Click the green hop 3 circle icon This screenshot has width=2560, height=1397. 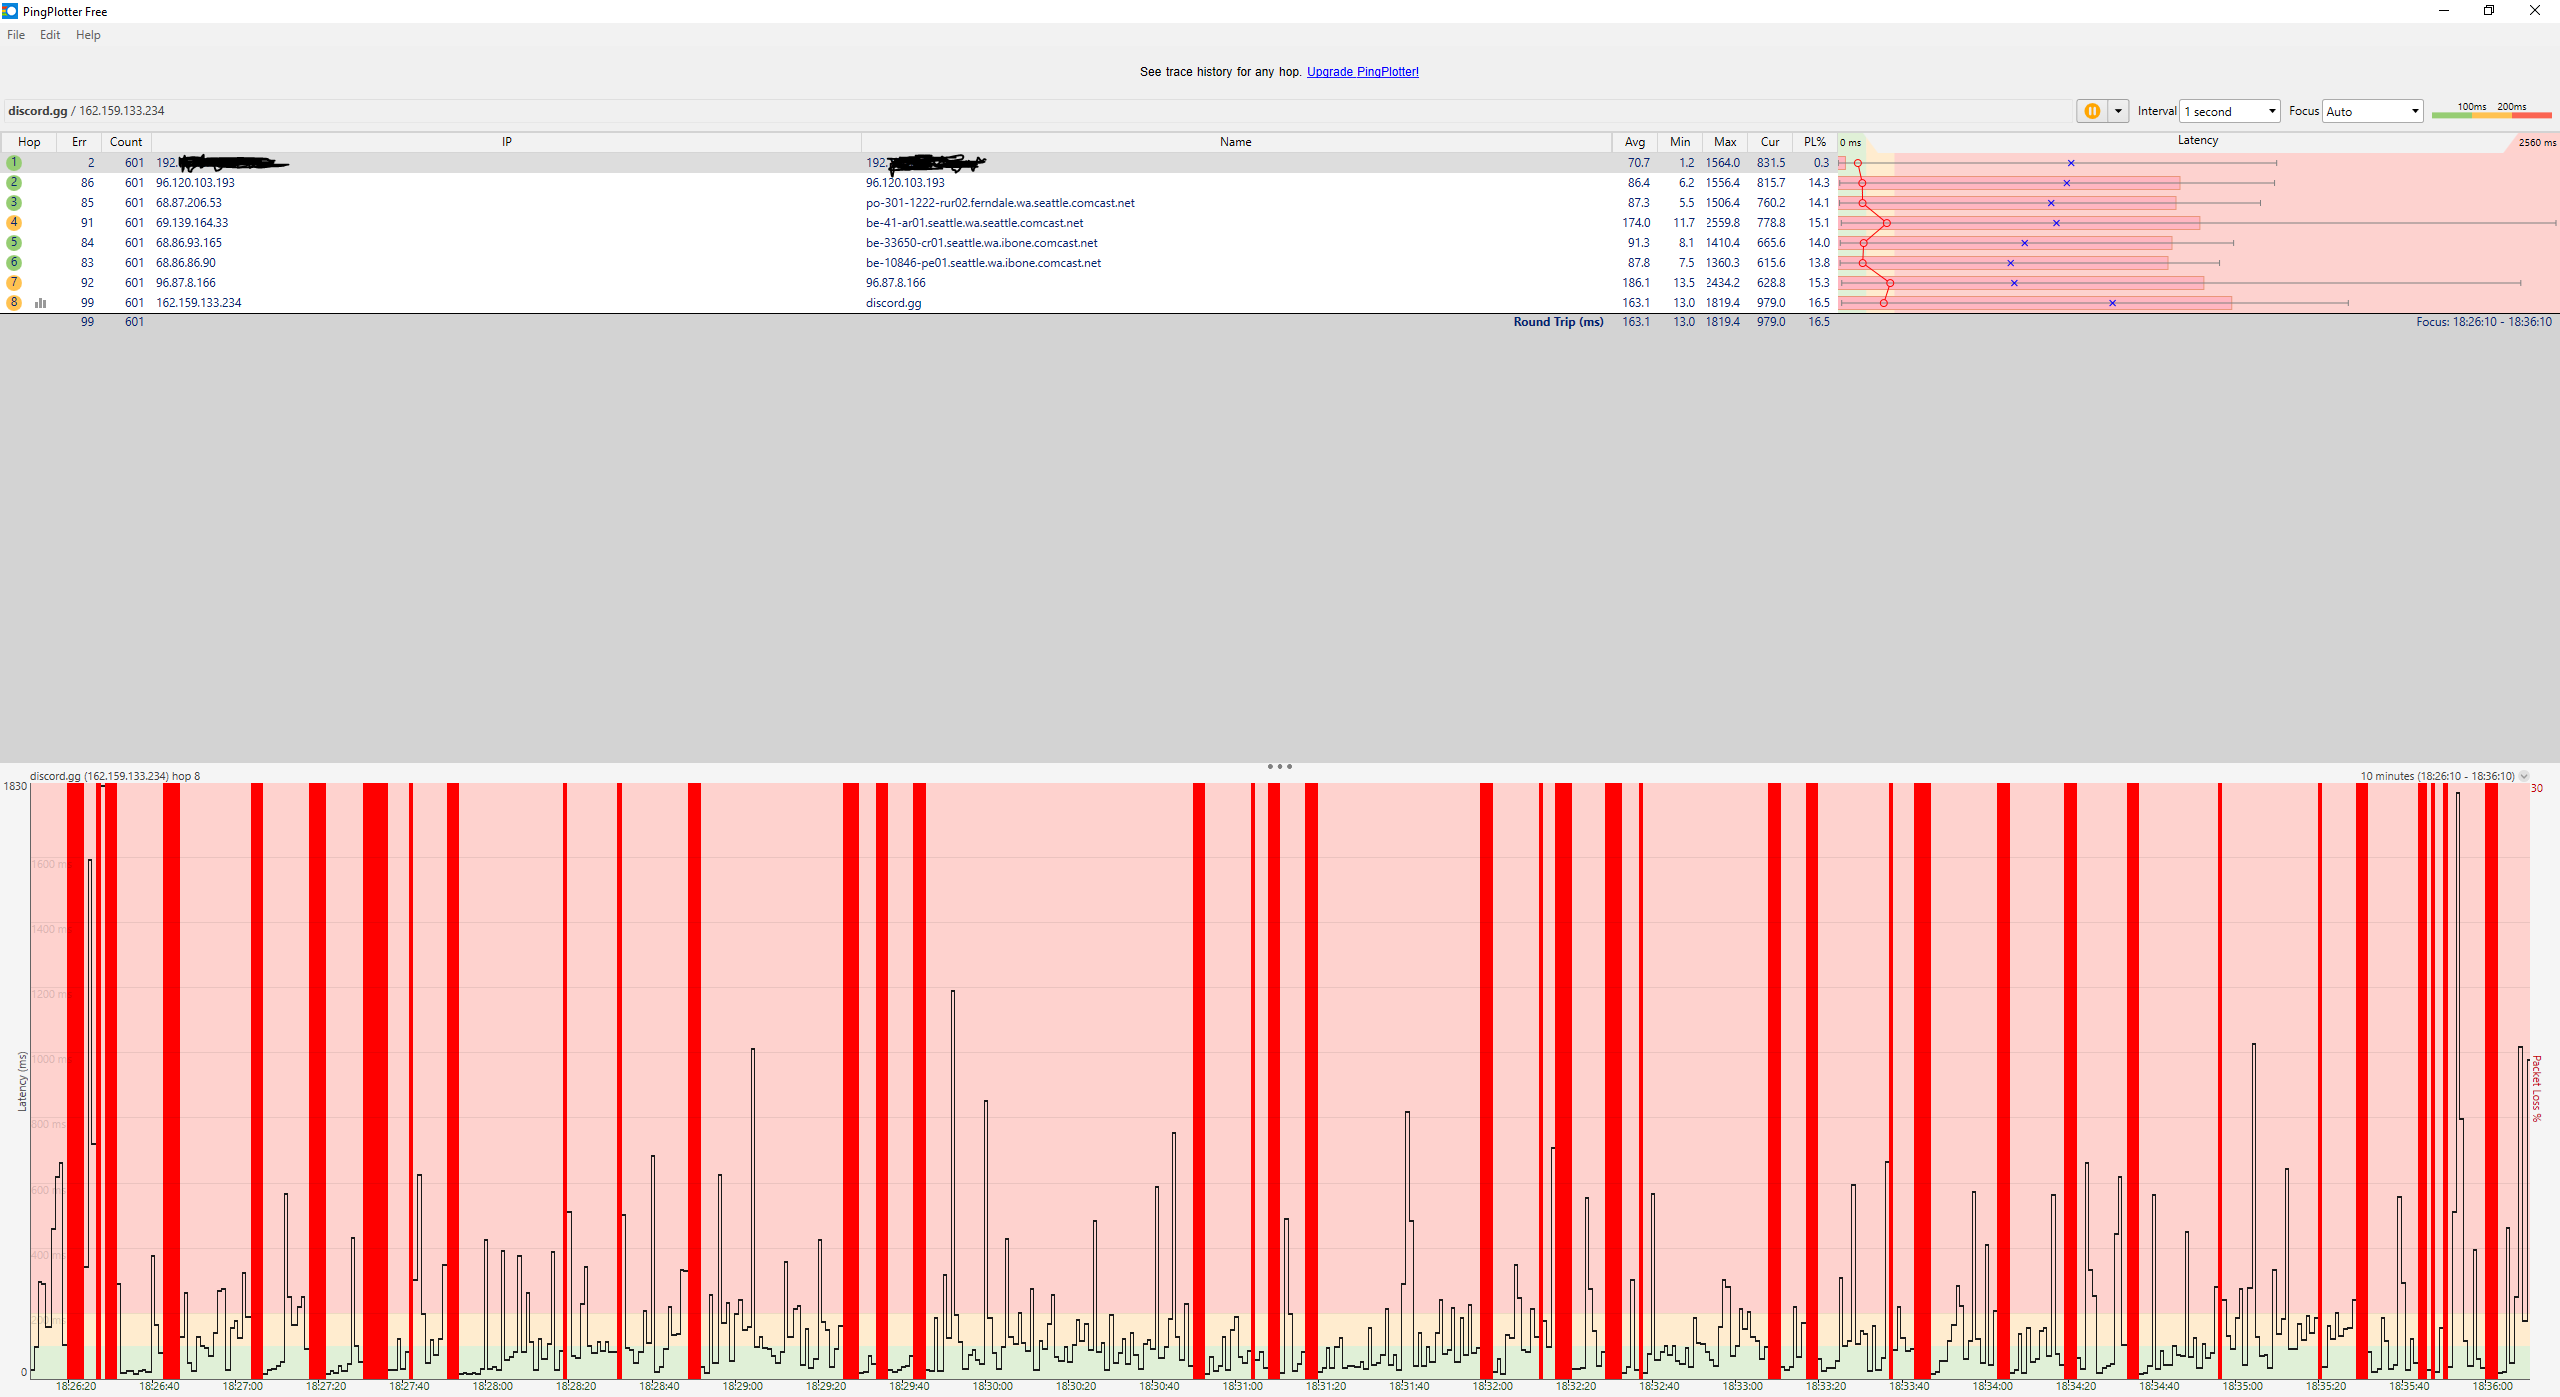pyautogui.click(x=14, y=202)
